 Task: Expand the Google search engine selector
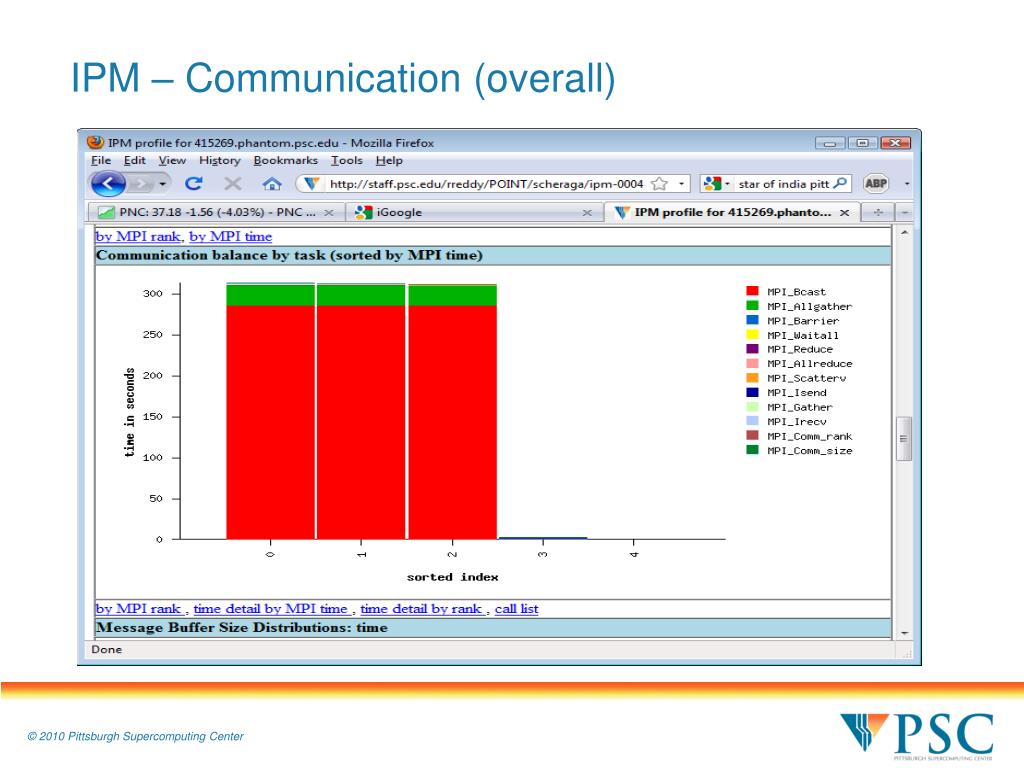pos(716,184)
